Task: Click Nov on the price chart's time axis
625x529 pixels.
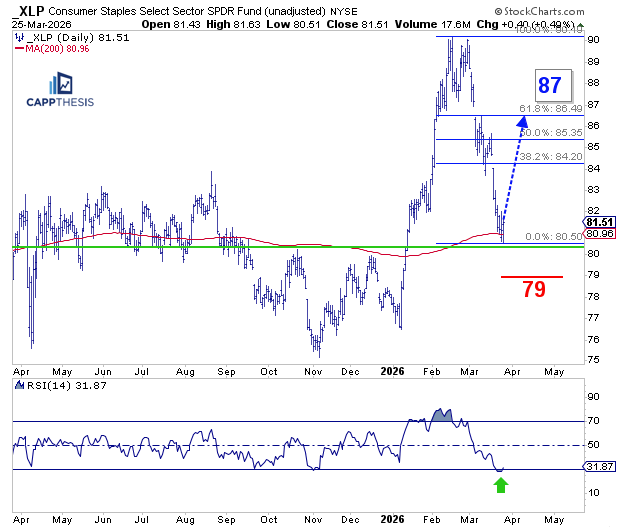Action: pyautogui.click(x=313, y=372)
